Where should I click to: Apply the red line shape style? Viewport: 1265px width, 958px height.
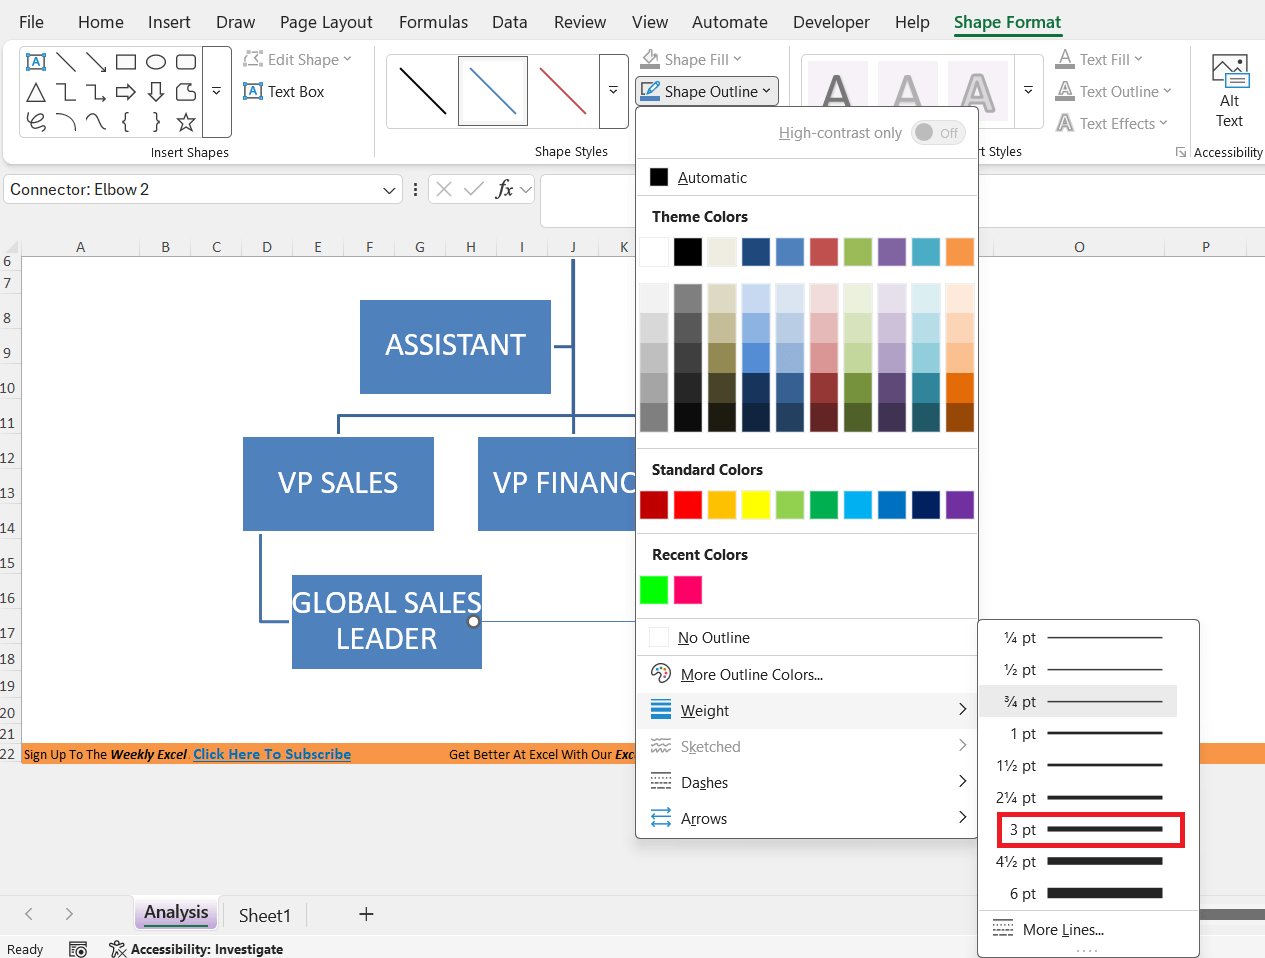(x=563, y=91)
